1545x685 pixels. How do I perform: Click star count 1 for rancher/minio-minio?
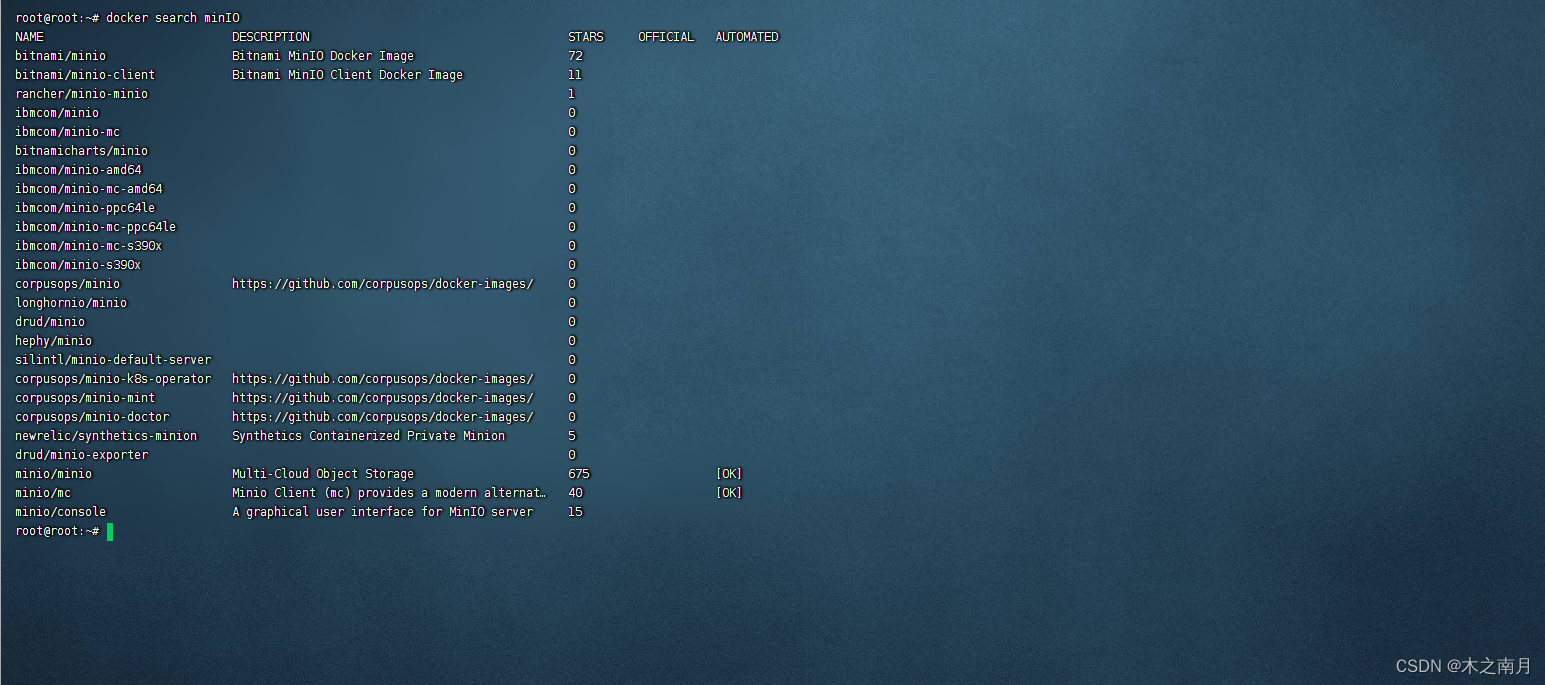(x=572, y=94)
